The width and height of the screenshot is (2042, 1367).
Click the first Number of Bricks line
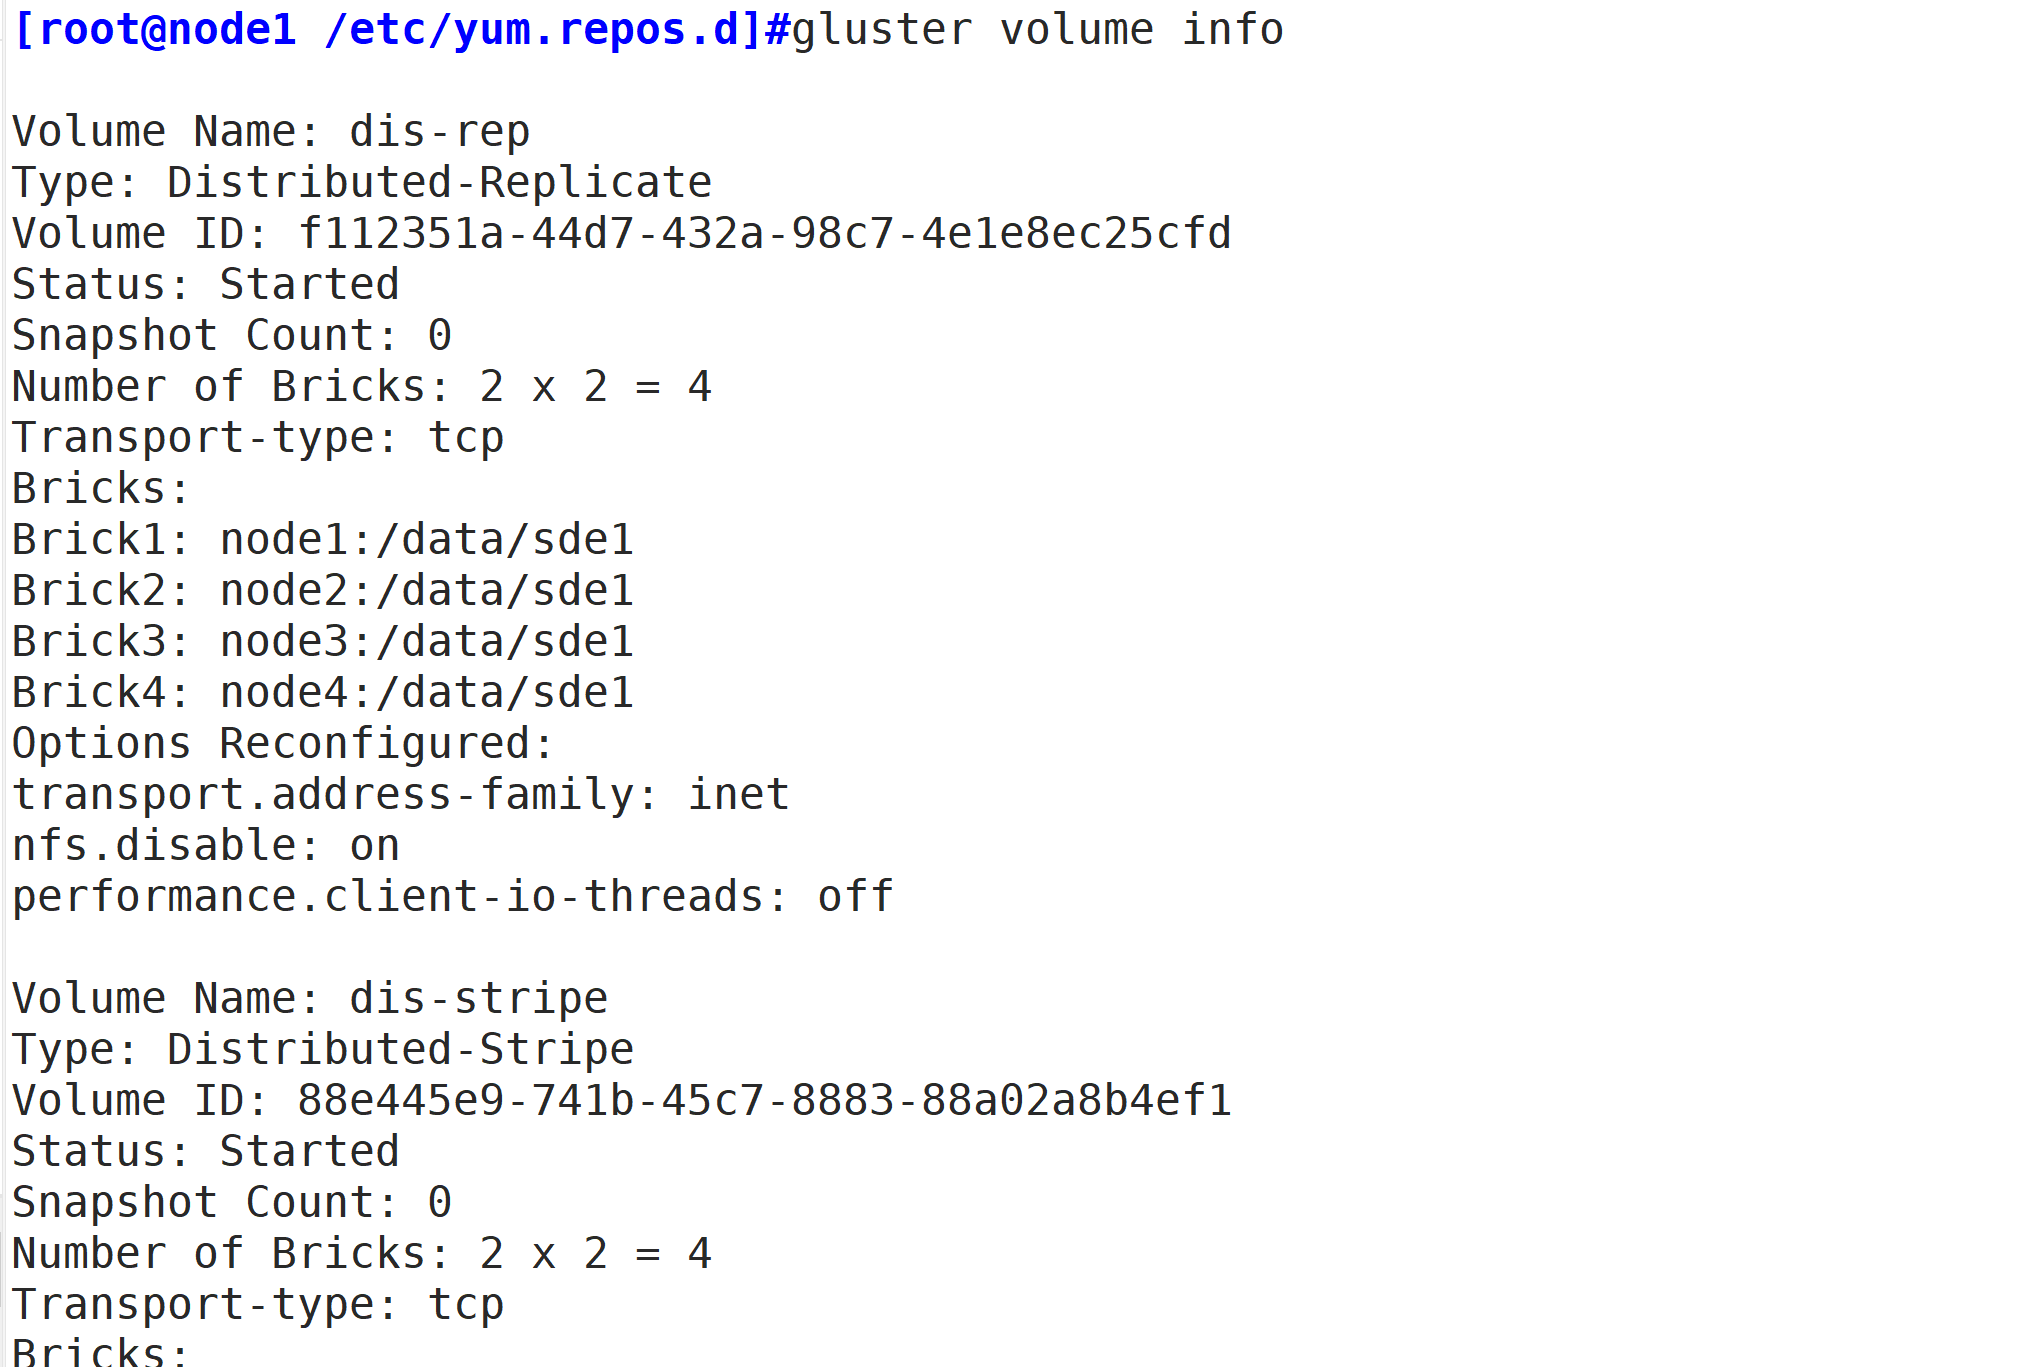pos(362,387)
